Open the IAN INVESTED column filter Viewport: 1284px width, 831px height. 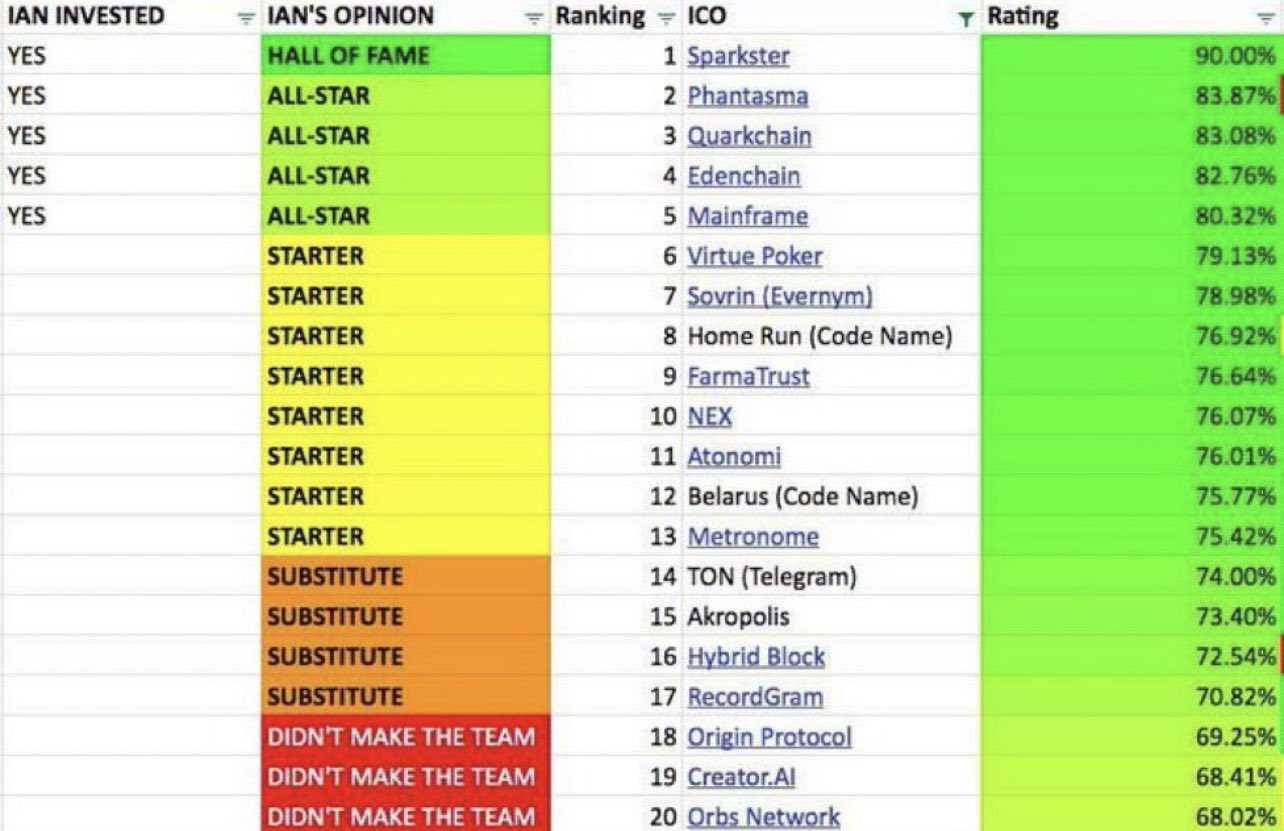click(246, 17)
